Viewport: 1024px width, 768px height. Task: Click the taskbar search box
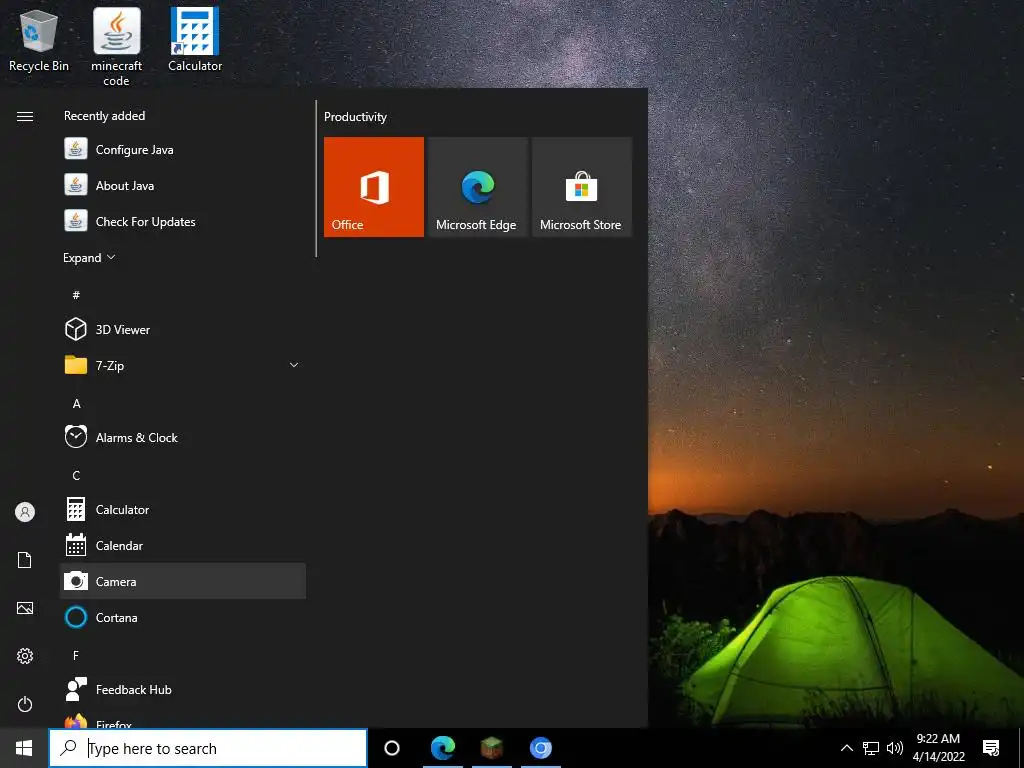(x=208, y=748)
